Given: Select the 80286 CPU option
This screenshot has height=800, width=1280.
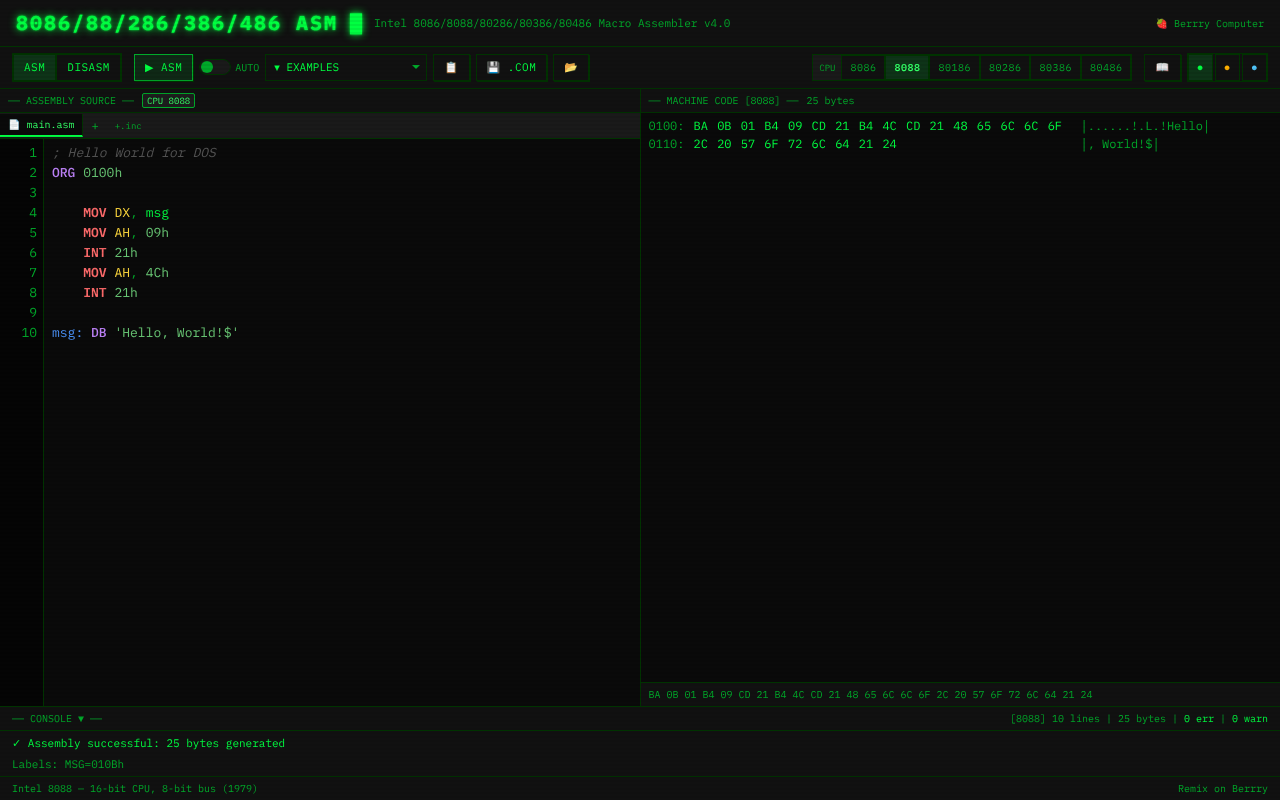Looking at the screenshot, I should [x=1005, y=68].
